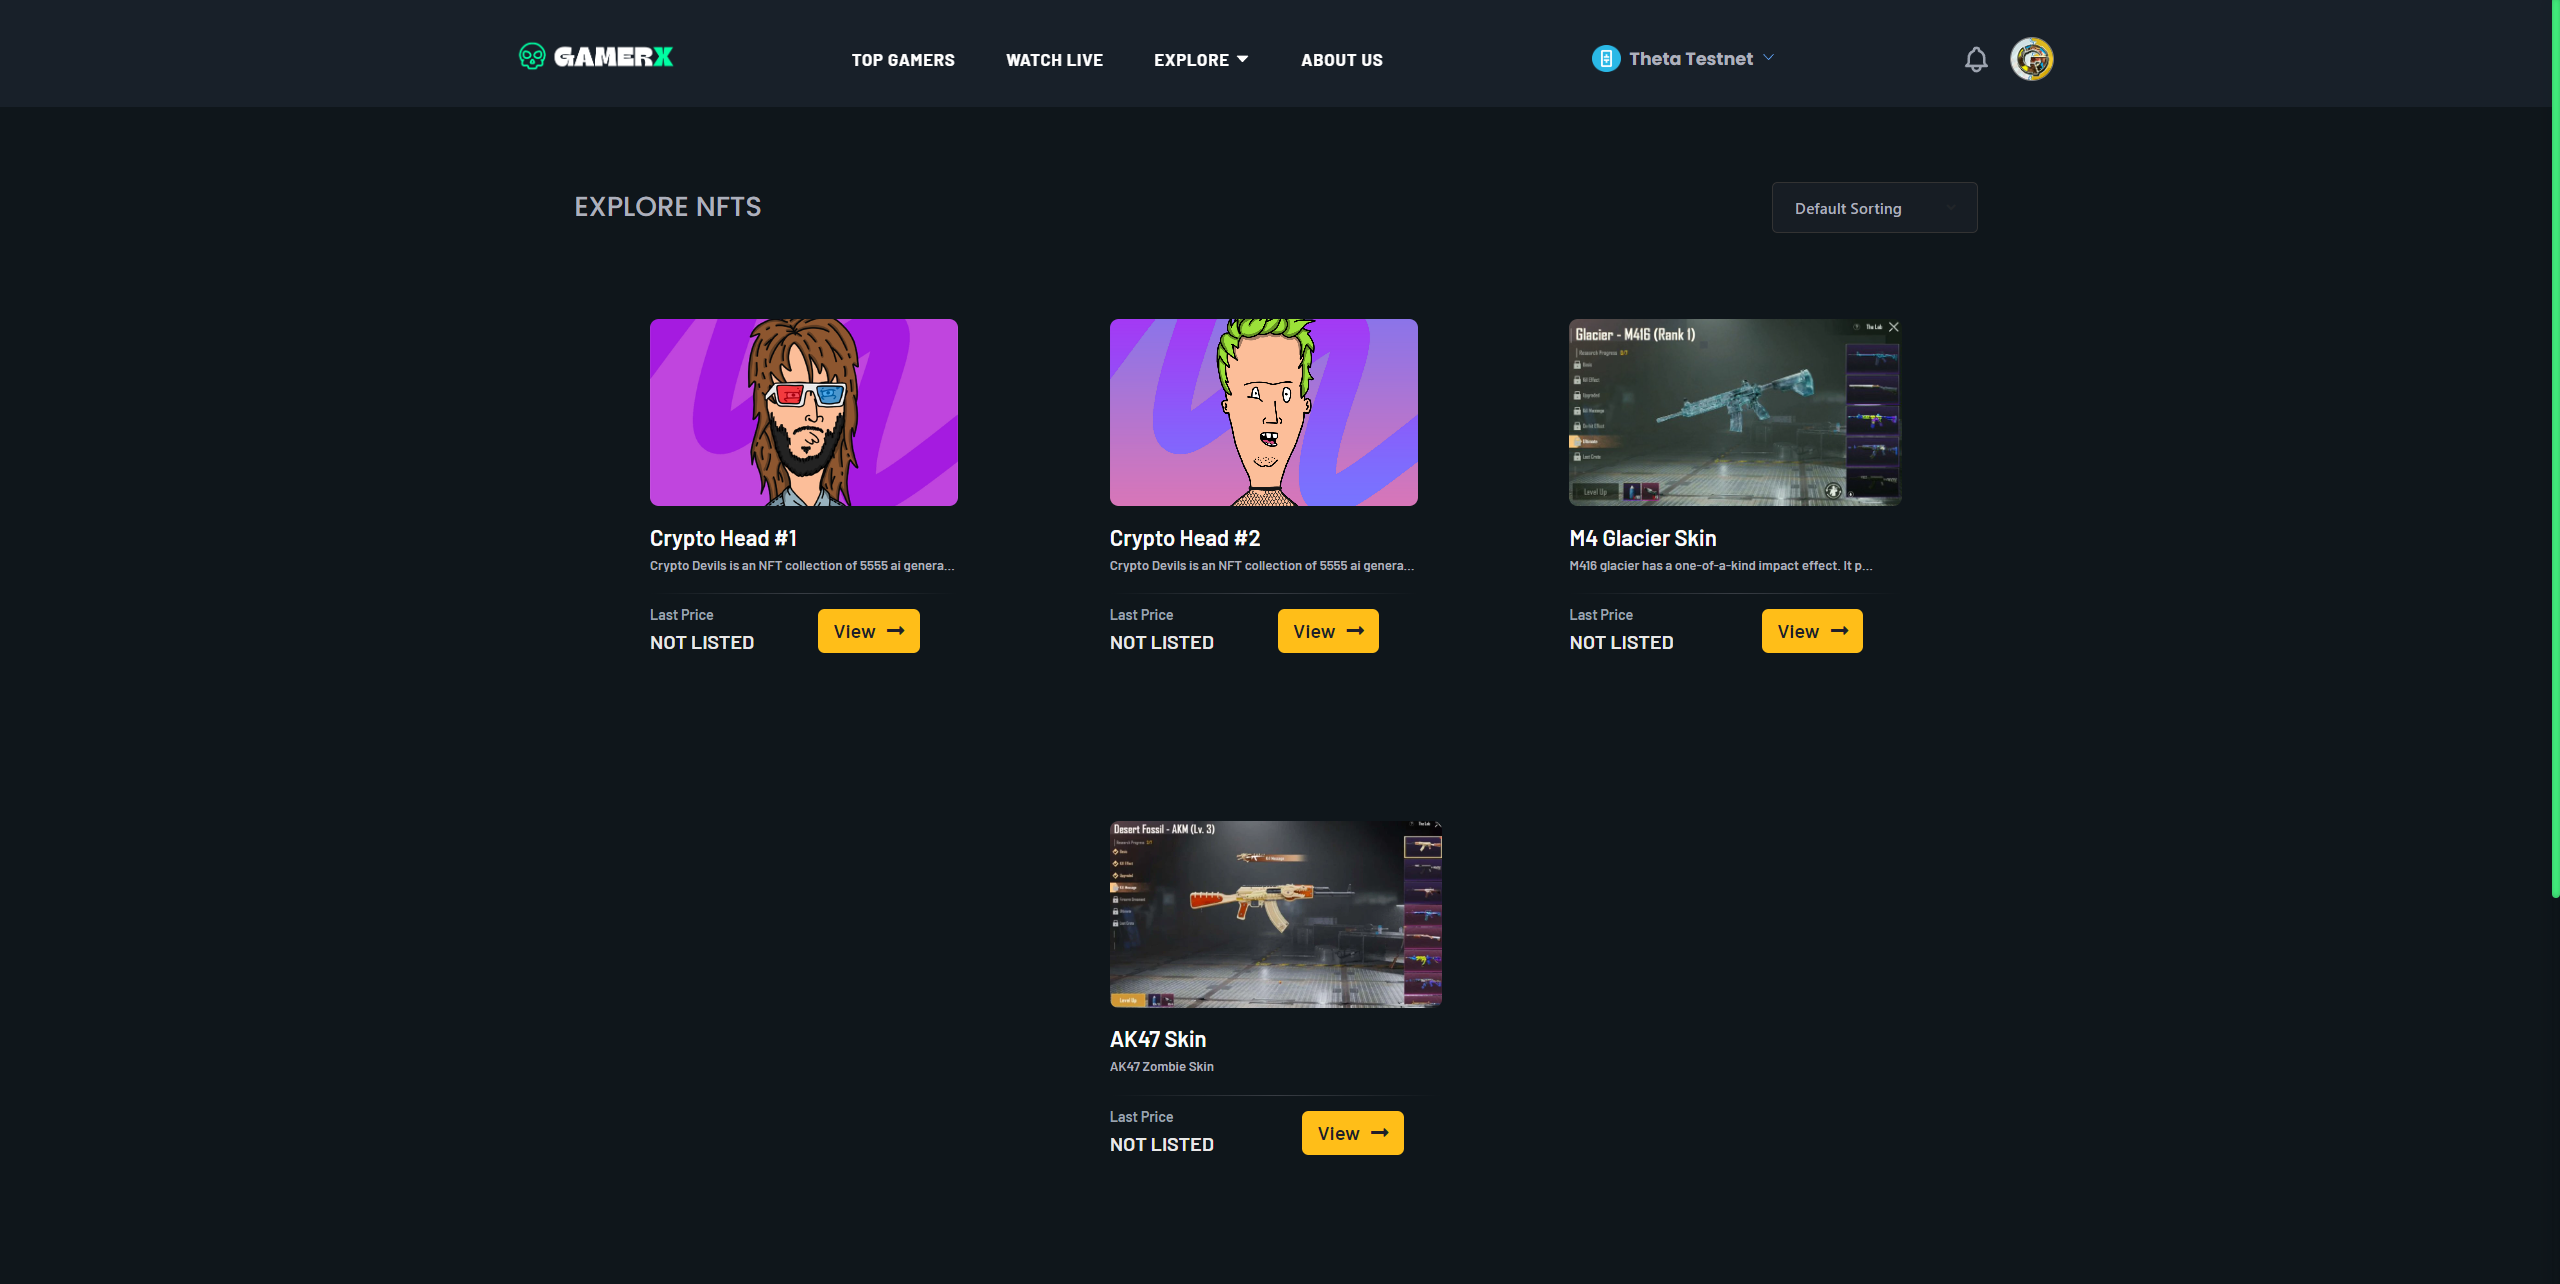Click the M4 Glacier Skin title

(1641, 538)
